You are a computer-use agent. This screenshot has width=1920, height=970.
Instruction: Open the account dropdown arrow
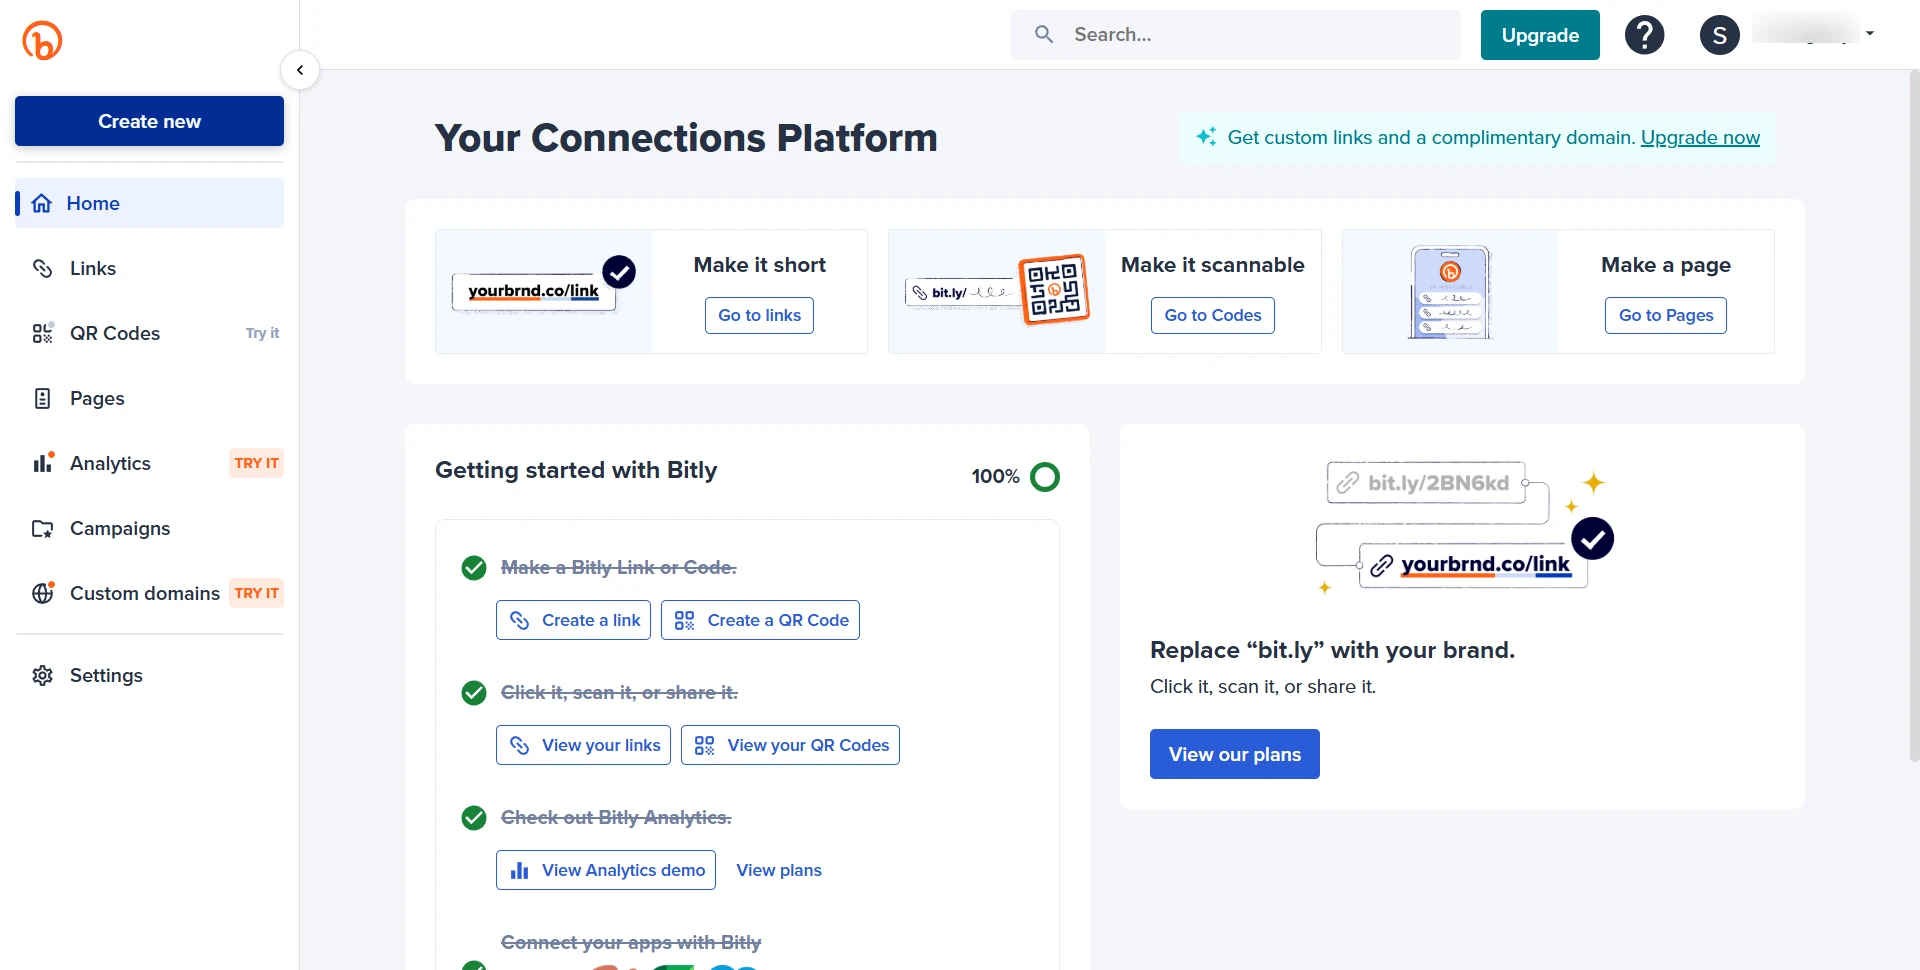(x=1871, y=31)
